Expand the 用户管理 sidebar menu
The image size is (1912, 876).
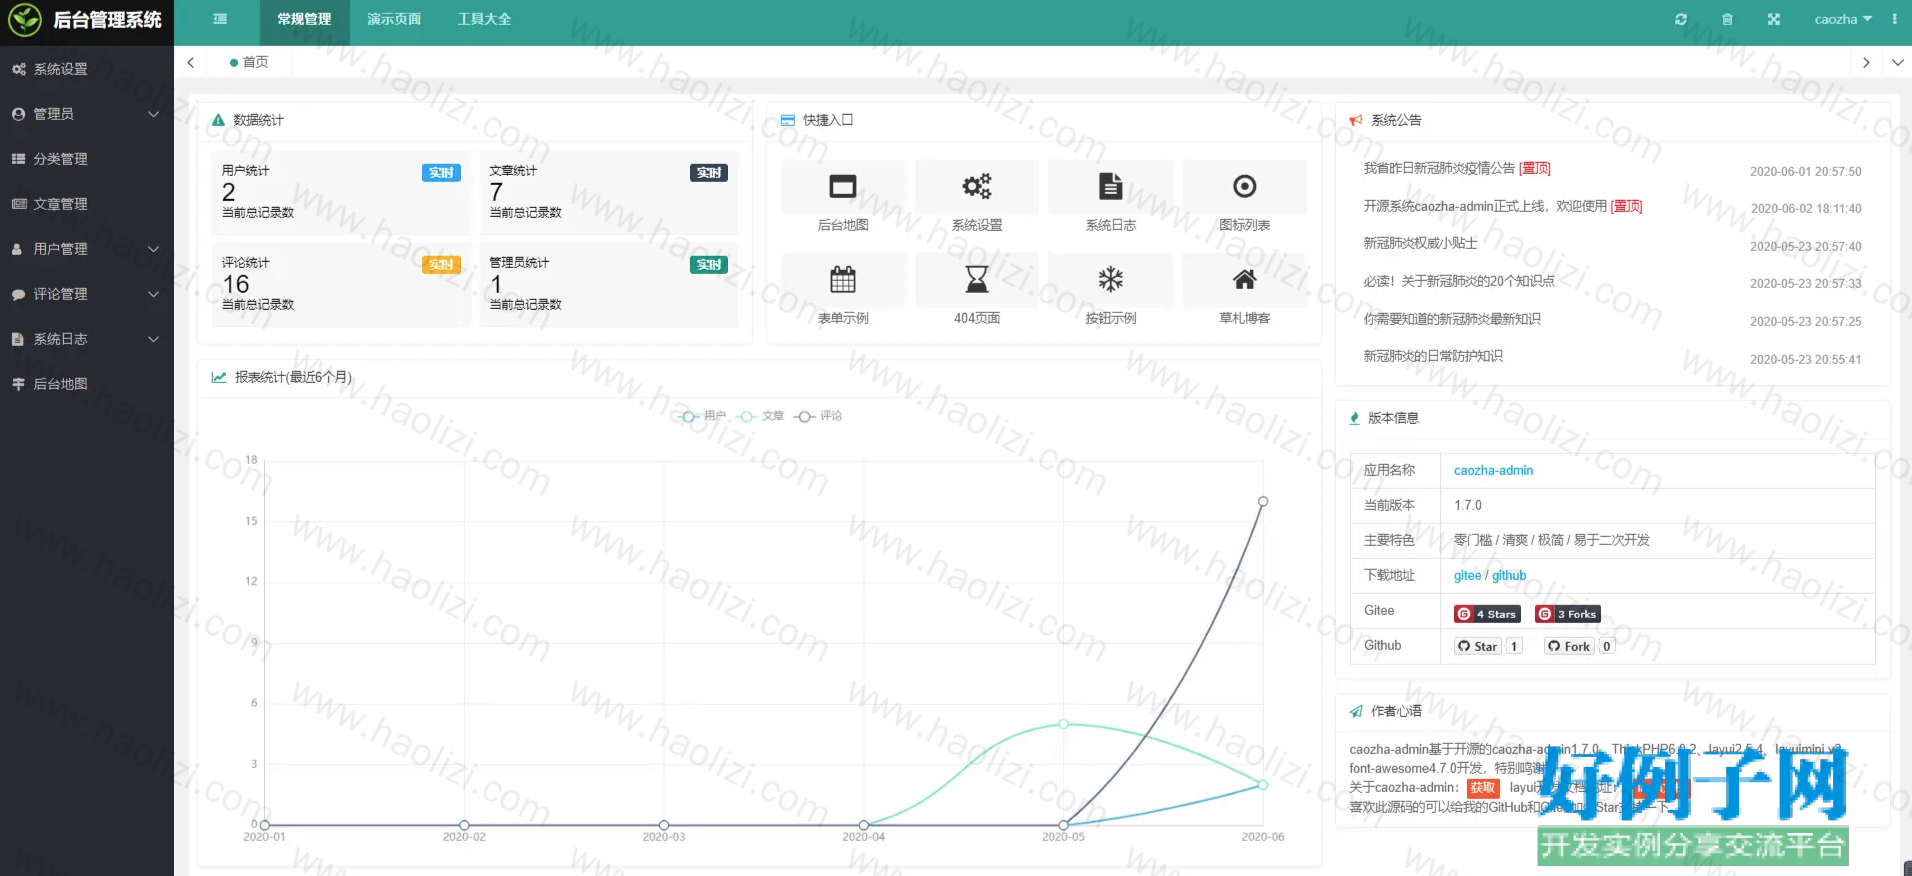tap(87, 249)
